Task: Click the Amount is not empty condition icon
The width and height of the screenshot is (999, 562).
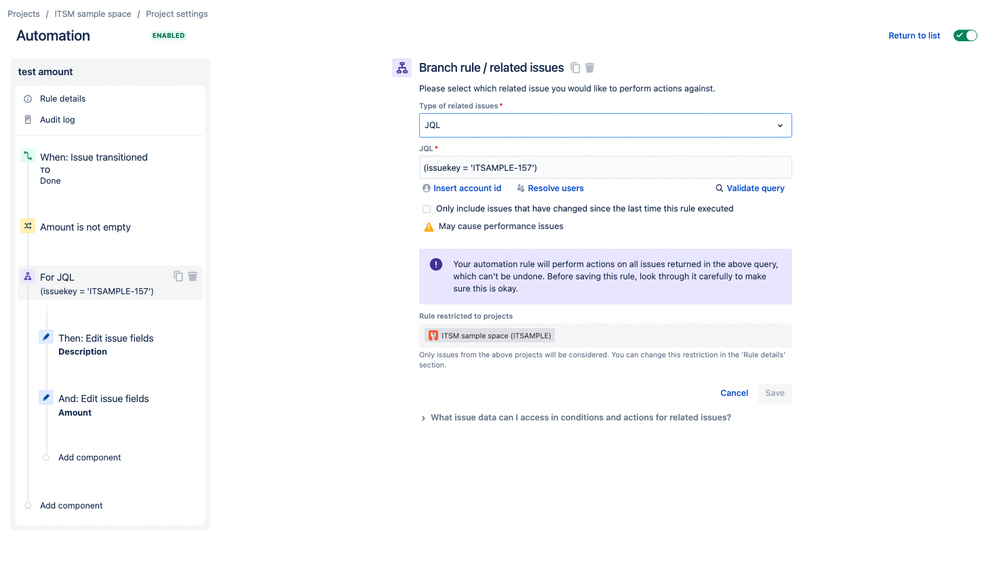Action: (x=27, y=226)
